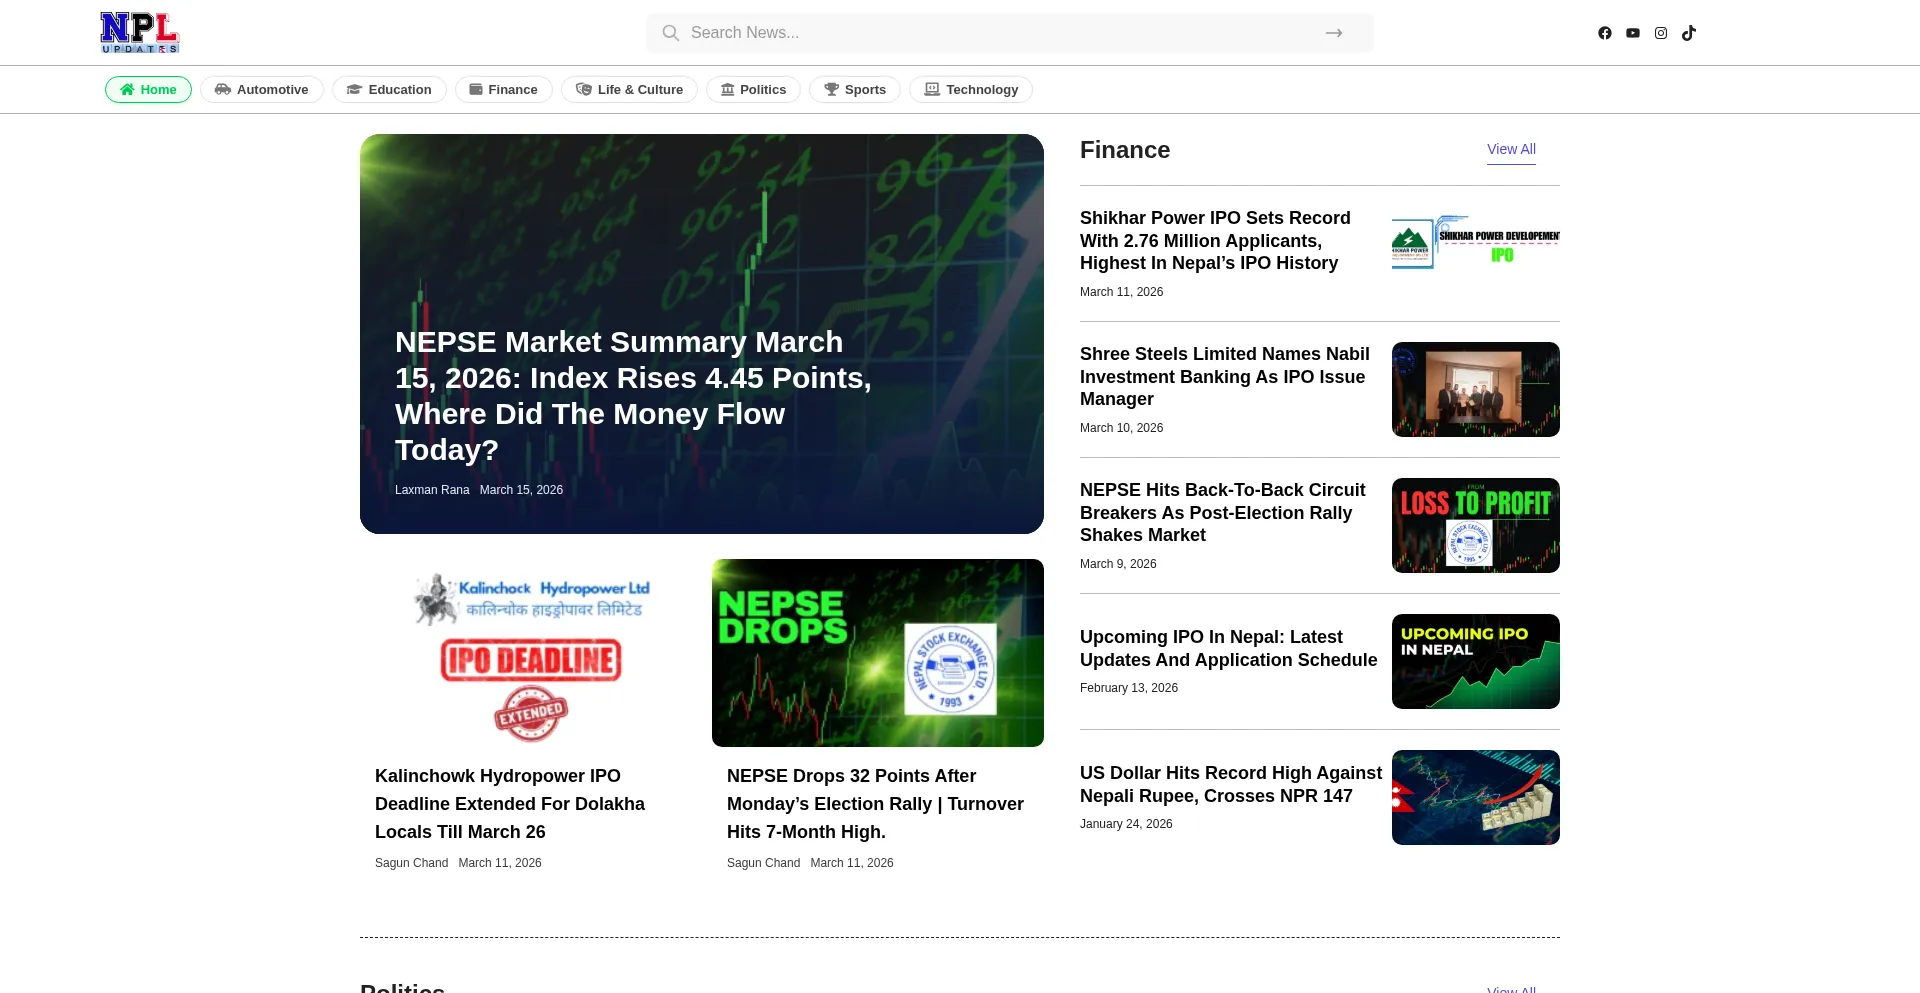Click the NEPSE Drops thumbnail image
This screenshot has height=993, width=1920.
(878, 653)
